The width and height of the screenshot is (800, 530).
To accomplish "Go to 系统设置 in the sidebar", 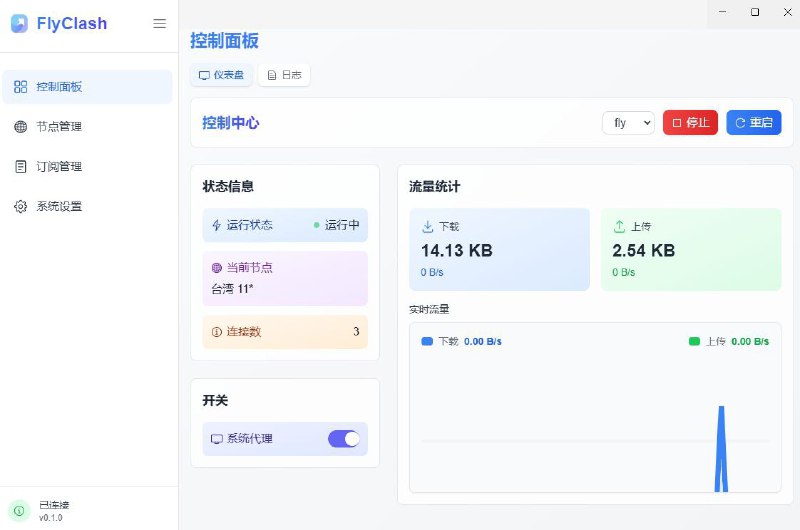I will tap(59, 207).
